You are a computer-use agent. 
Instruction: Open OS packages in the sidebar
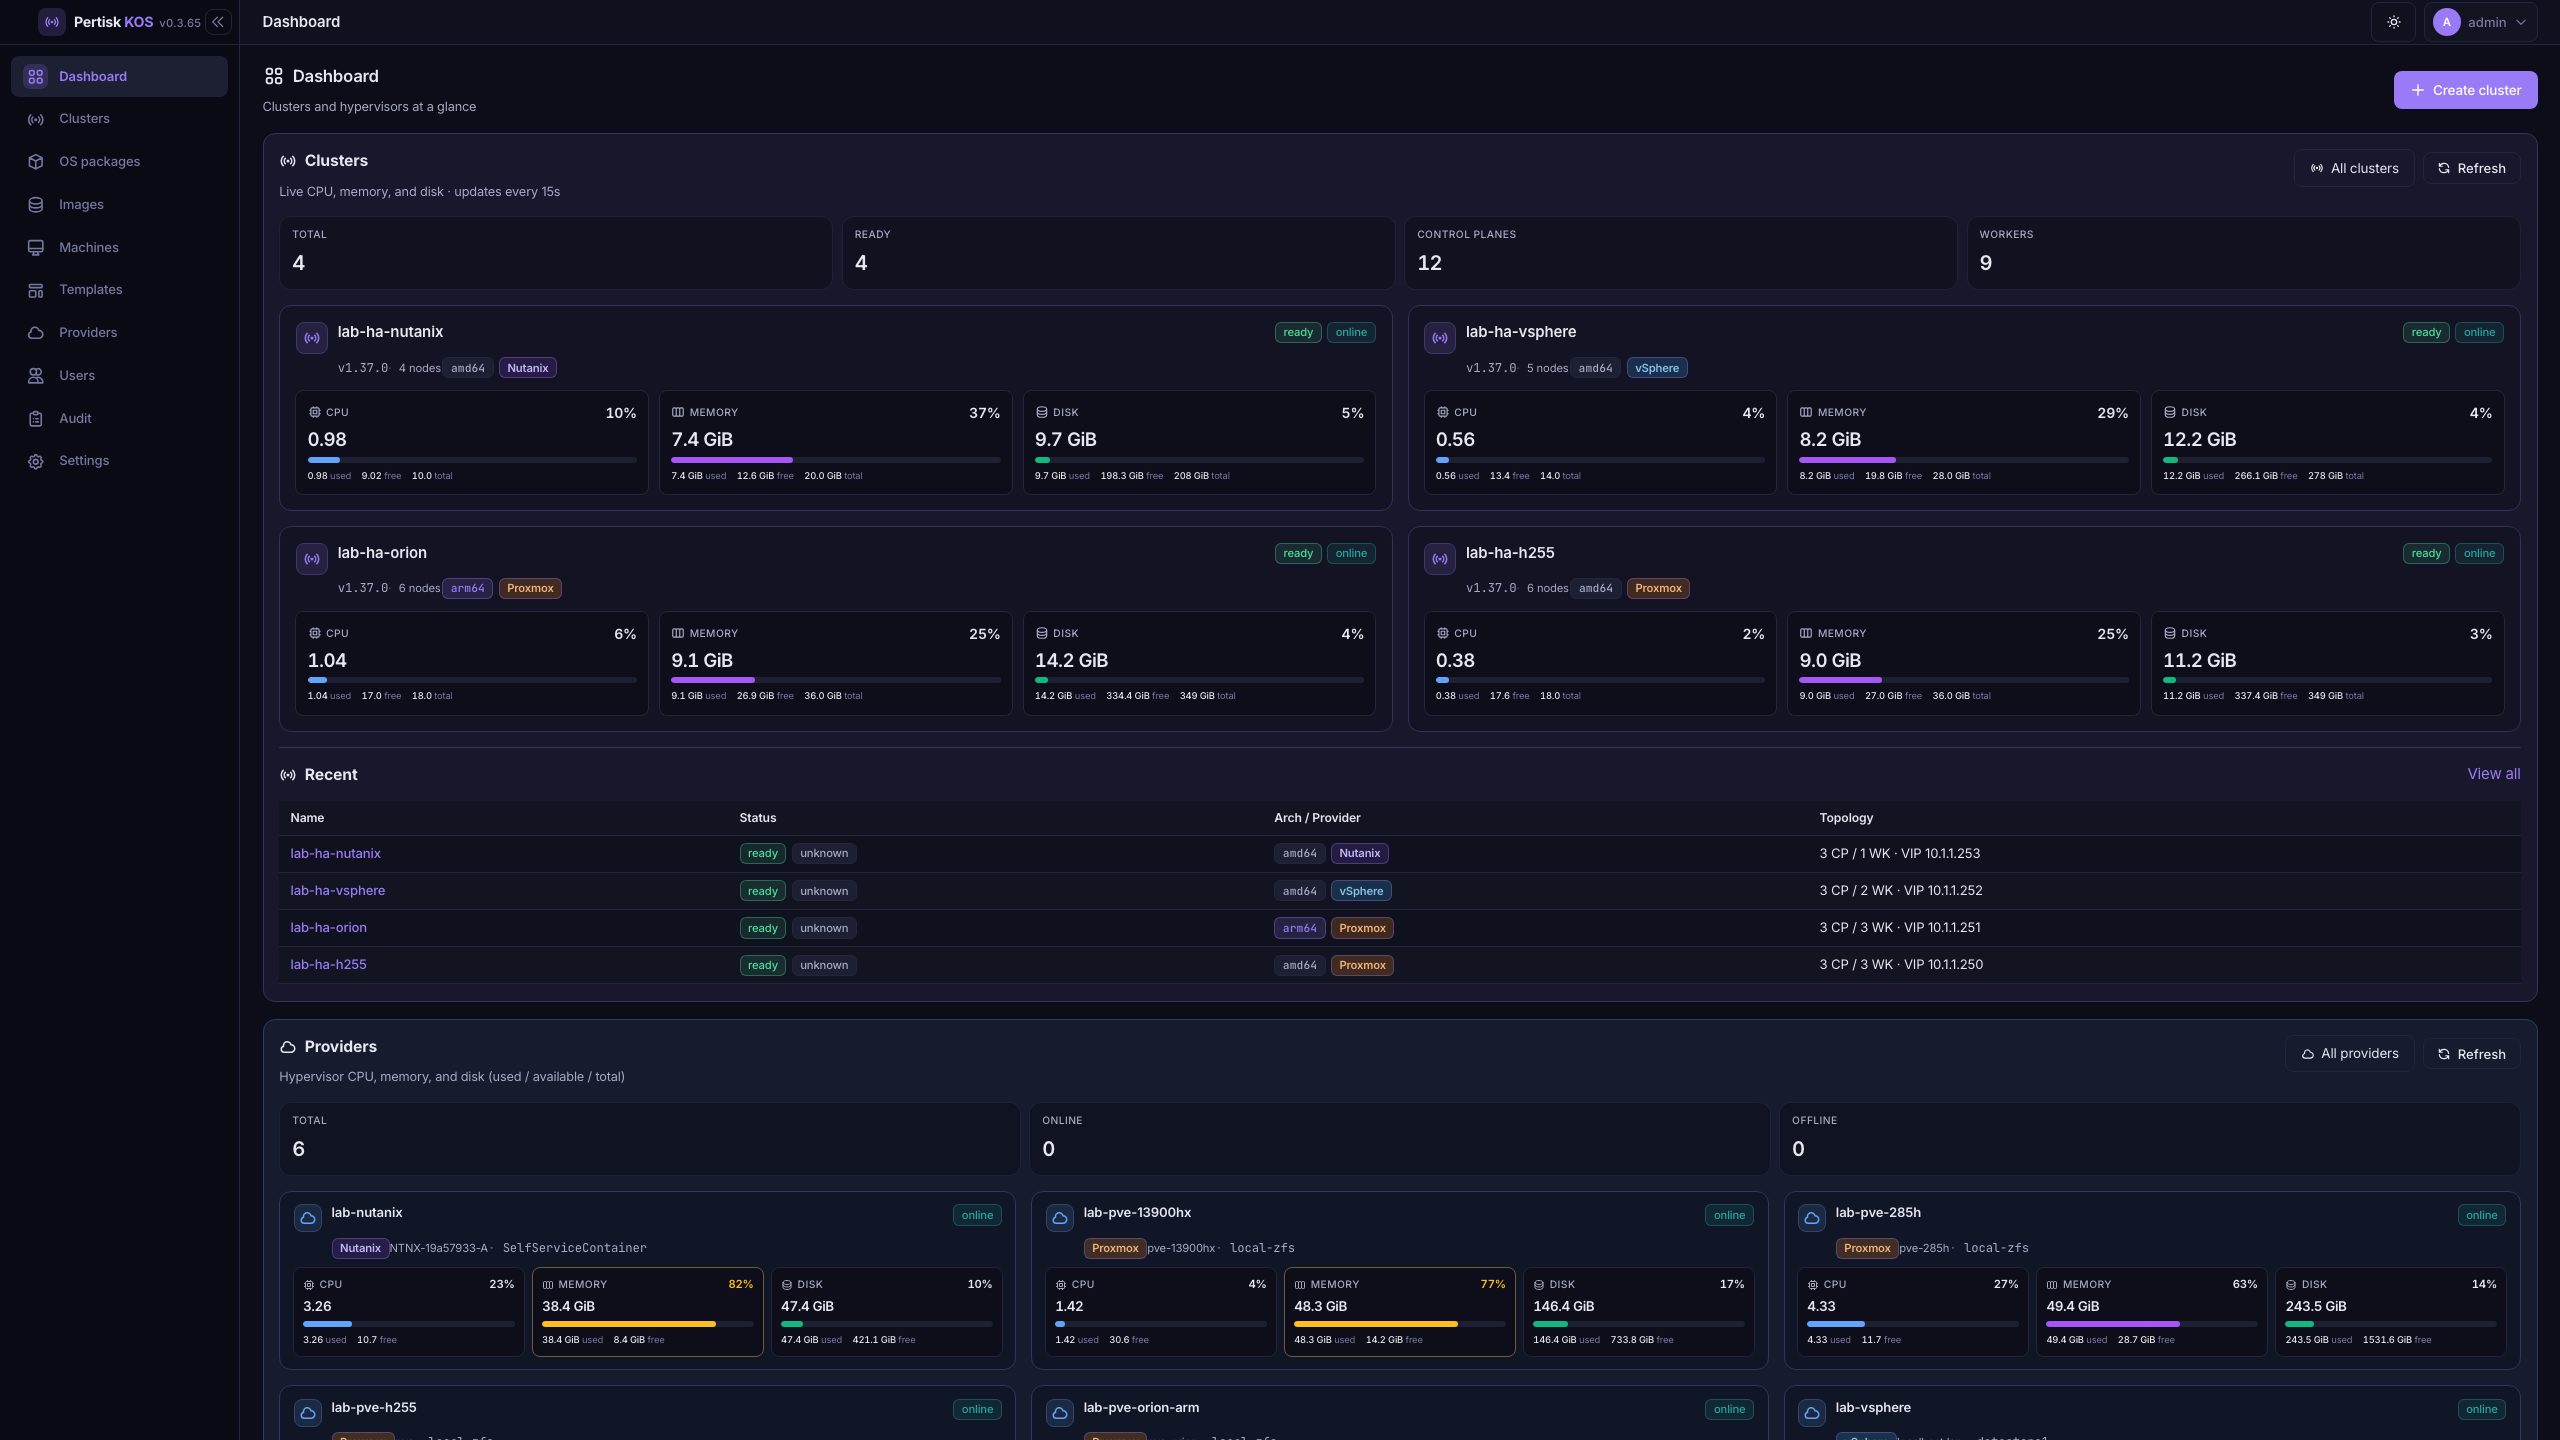(119, 162)
